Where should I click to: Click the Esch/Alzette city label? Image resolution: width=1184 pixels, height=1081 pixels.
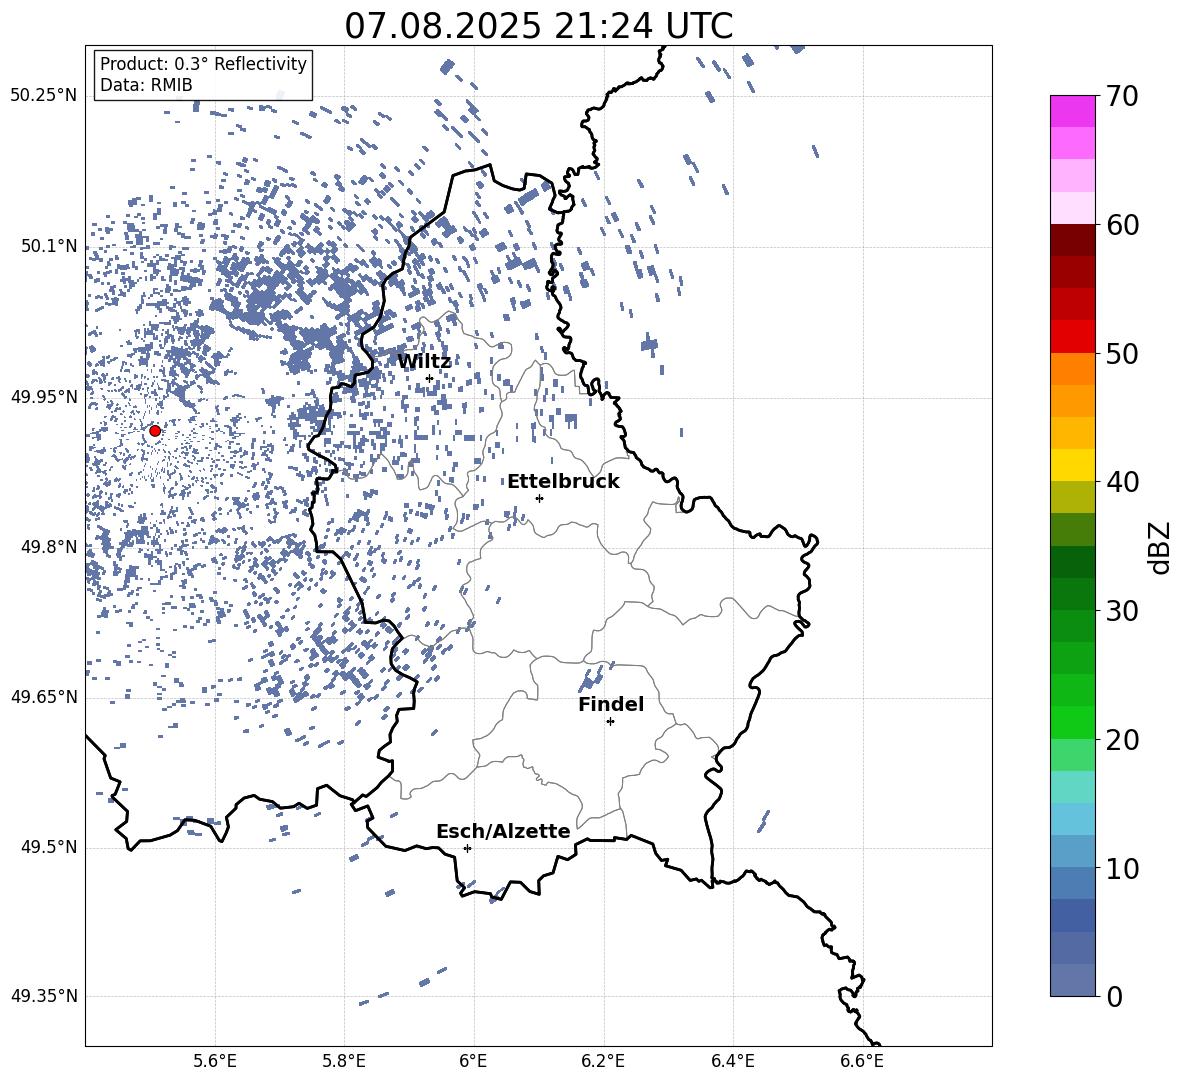(x=503, y=831)
